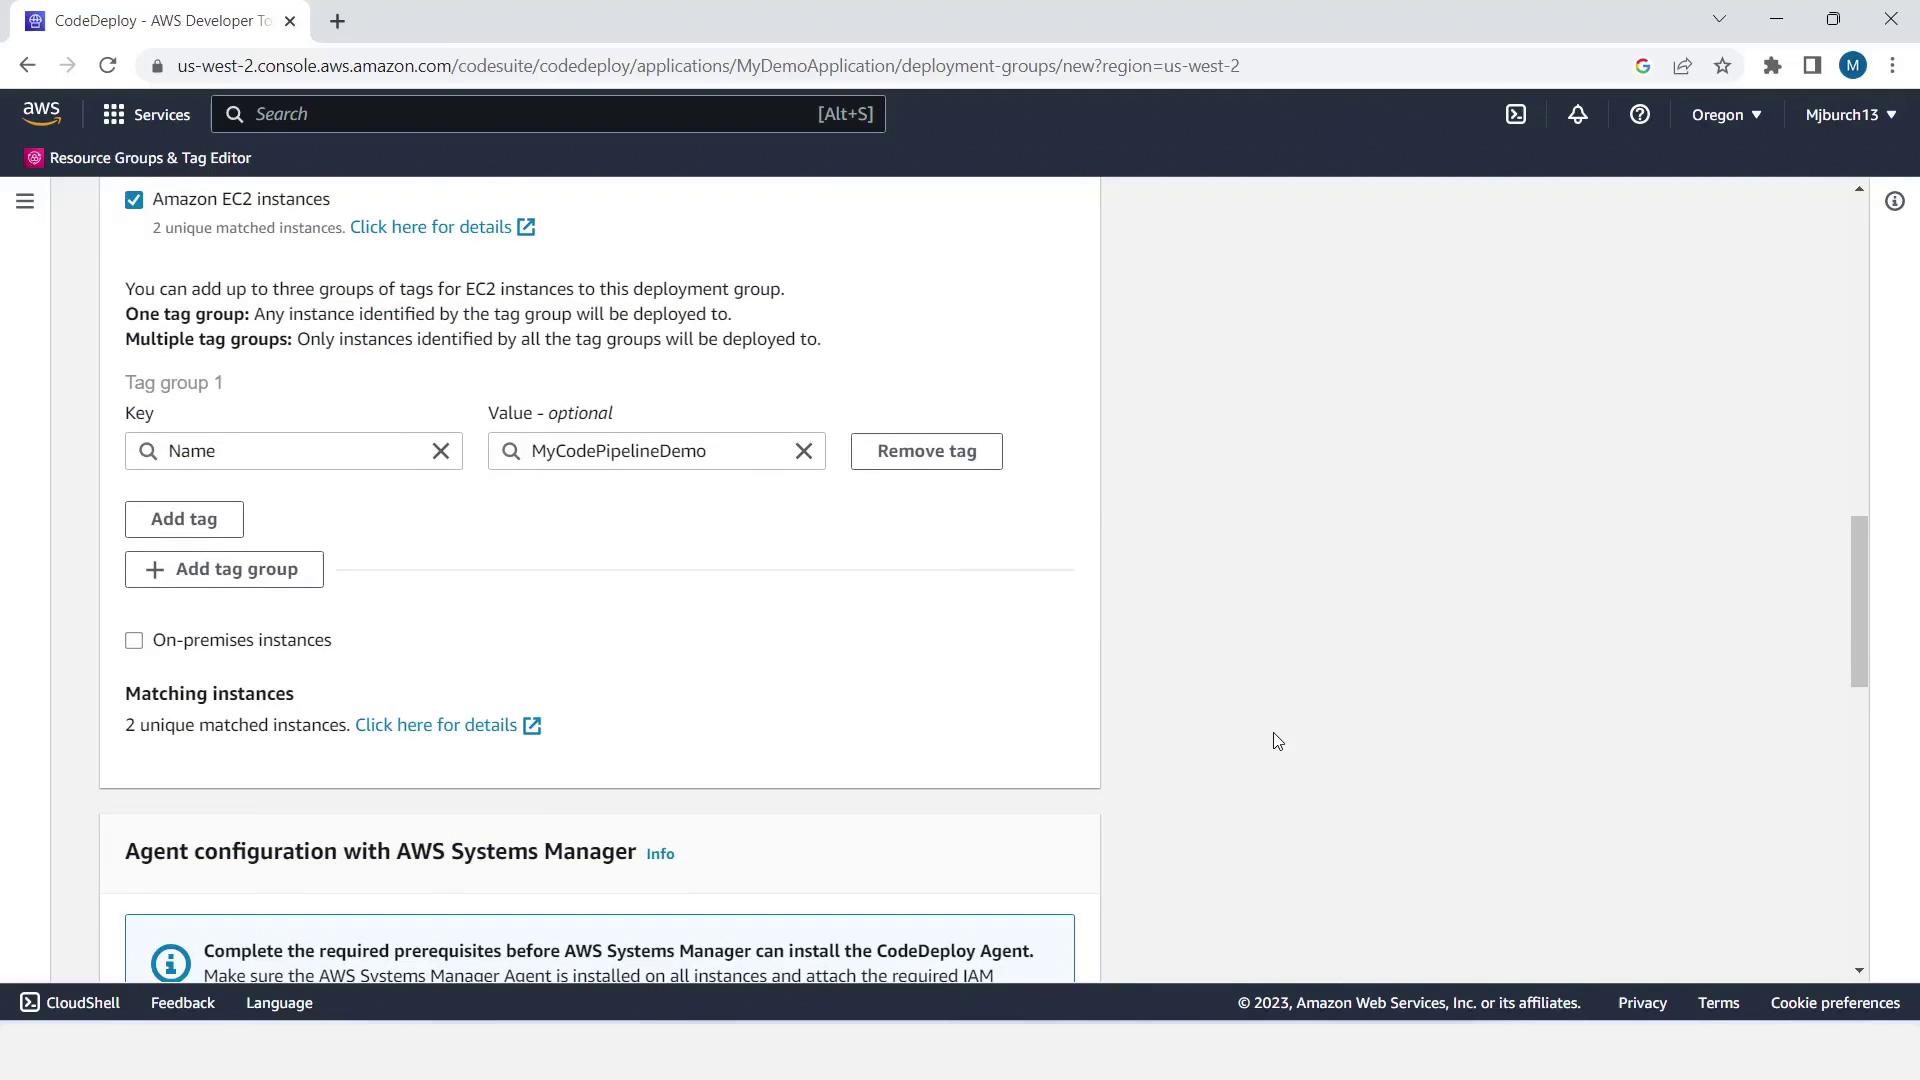The height and width of the screenshot is (1080, 1920).
Task: Clear the MyCodePipelineDemo value field
Action: coord(803,451)
